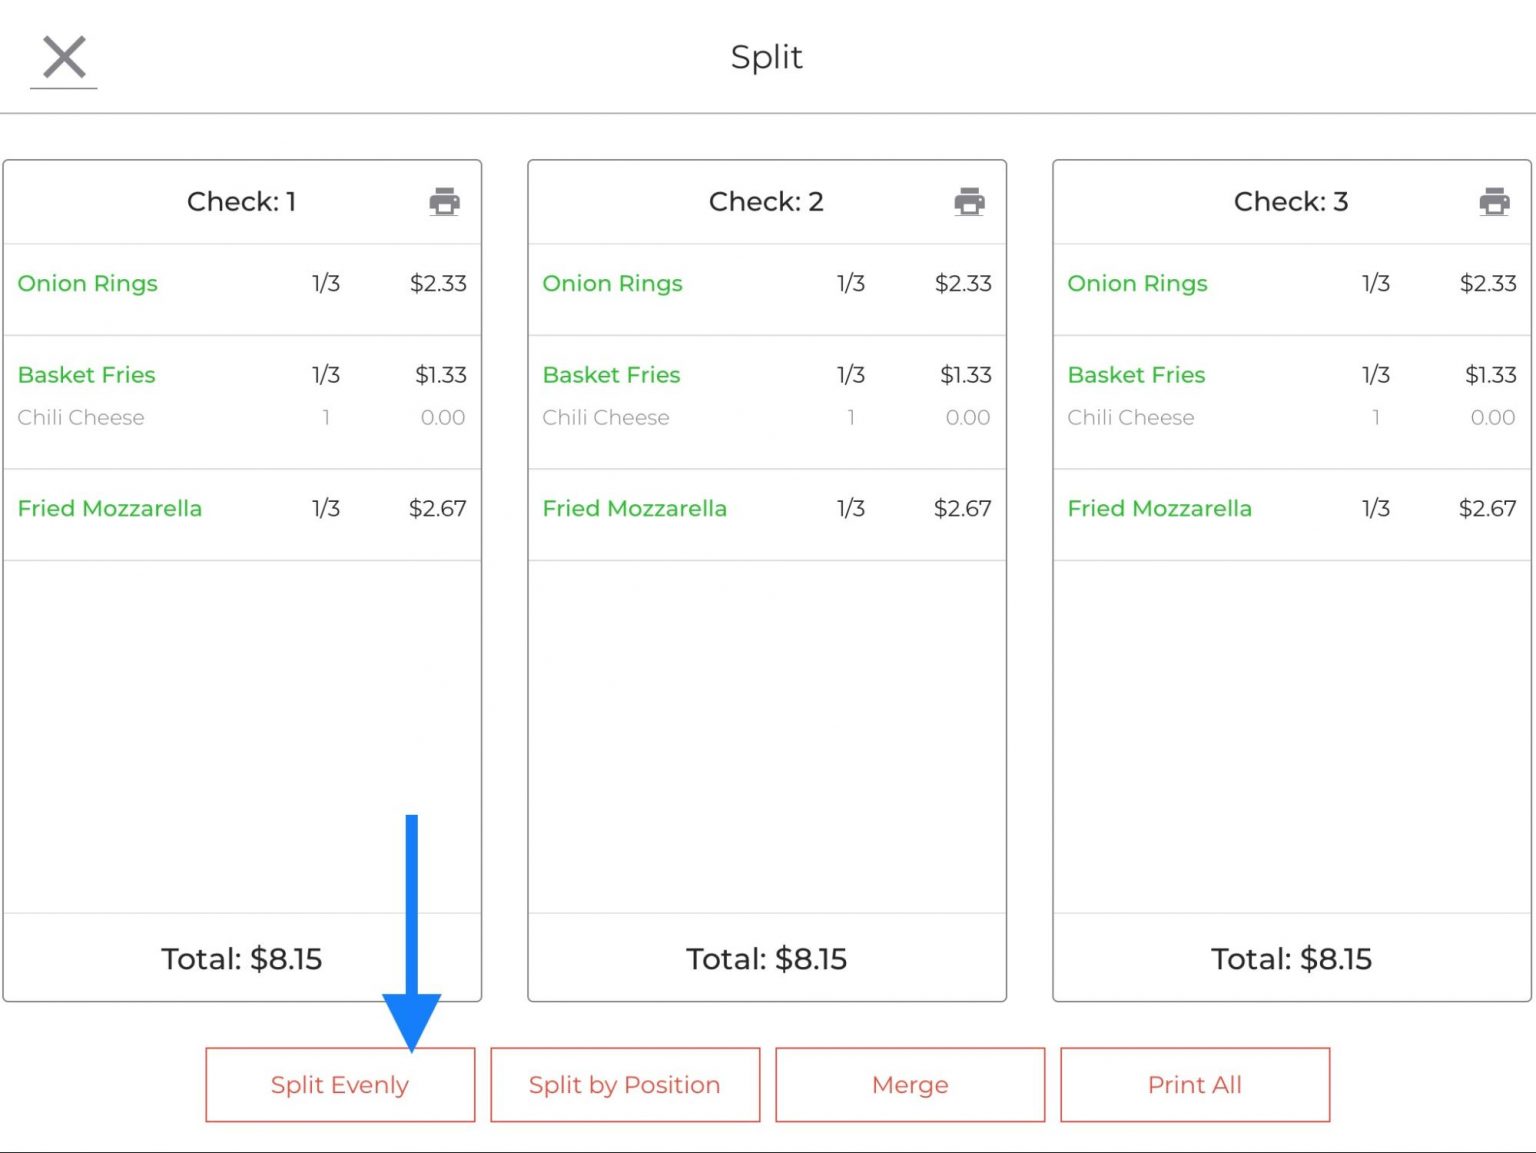Click the print icon on Check 3

1493,201
